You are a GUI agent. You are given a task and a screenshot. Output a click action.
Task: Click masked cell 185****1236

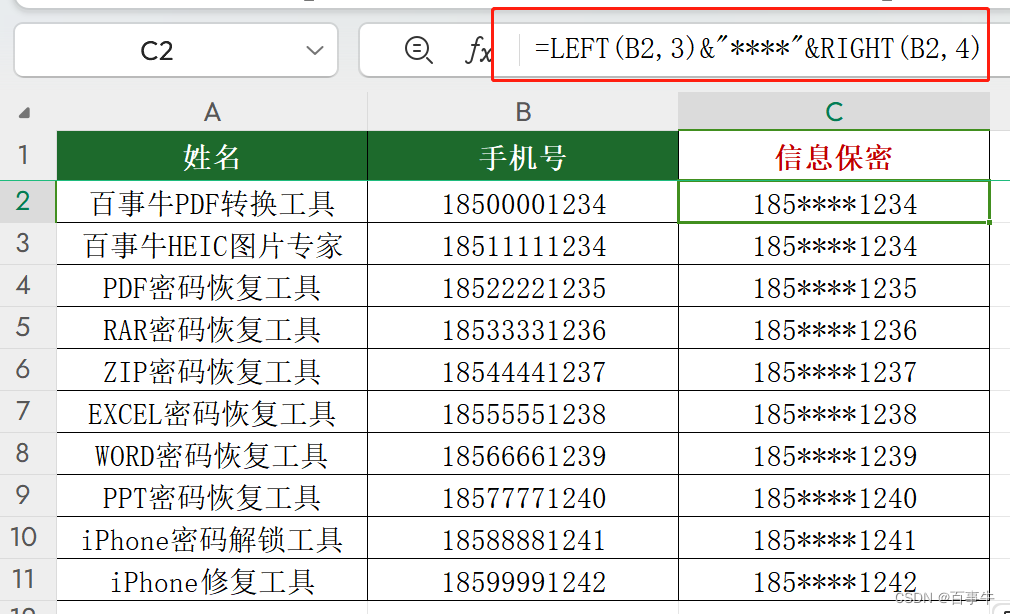(x=834, y=328)
